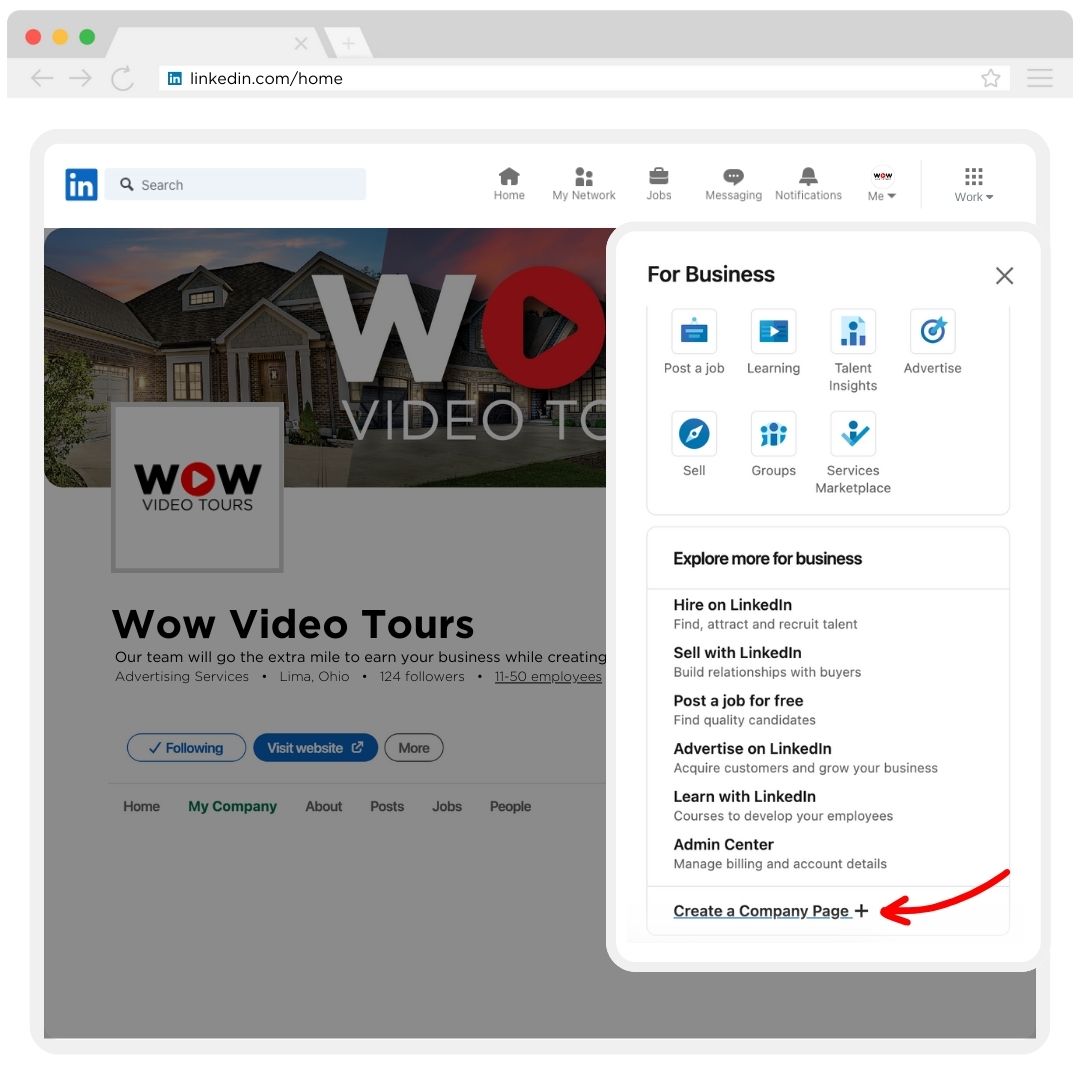Reload the page with refresh icon

click(123, 78)
